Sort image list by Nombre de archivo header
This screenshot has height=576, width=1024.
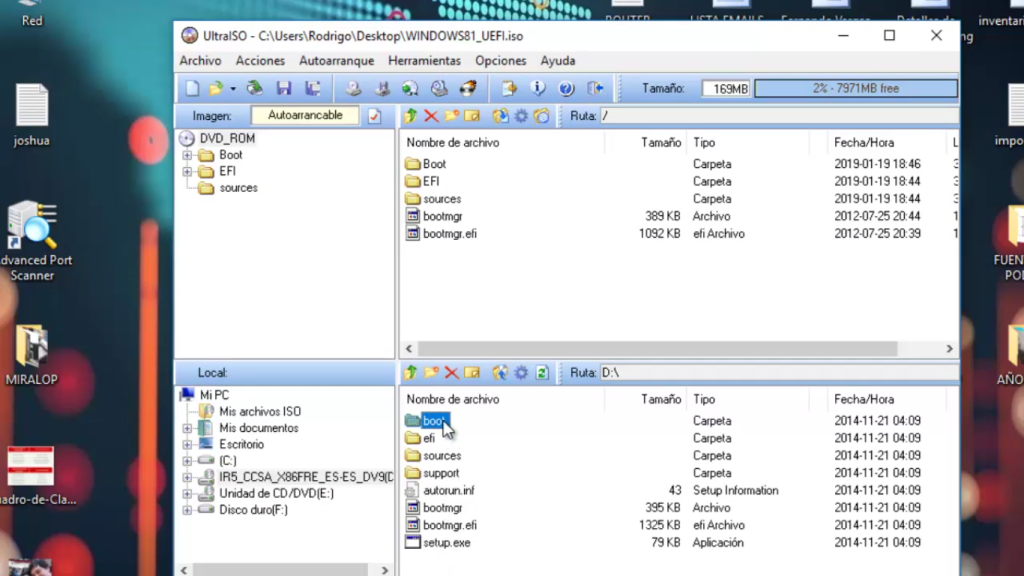coord(453,142)
